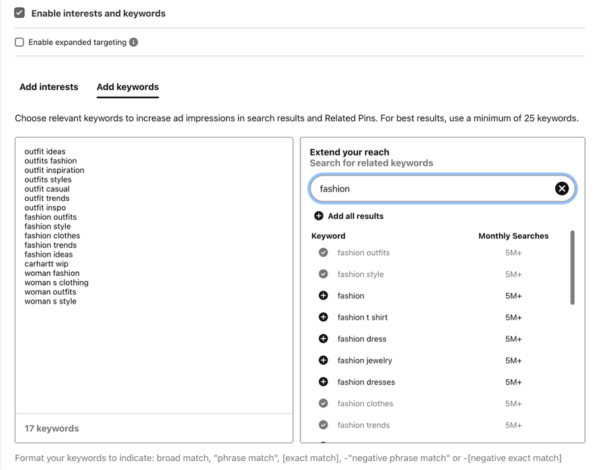Enable expanded targeting checkbox
The width and height of the screenshot is (598, 470).
19,42
